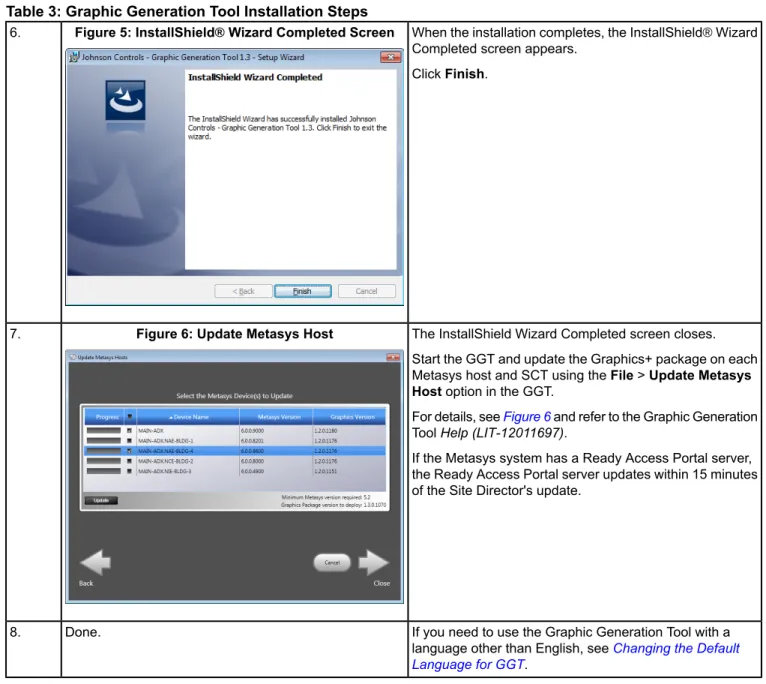Click the 'Close' label under the right arrow
The width and height of the screenshot is (766, 684).
[382, 583]
